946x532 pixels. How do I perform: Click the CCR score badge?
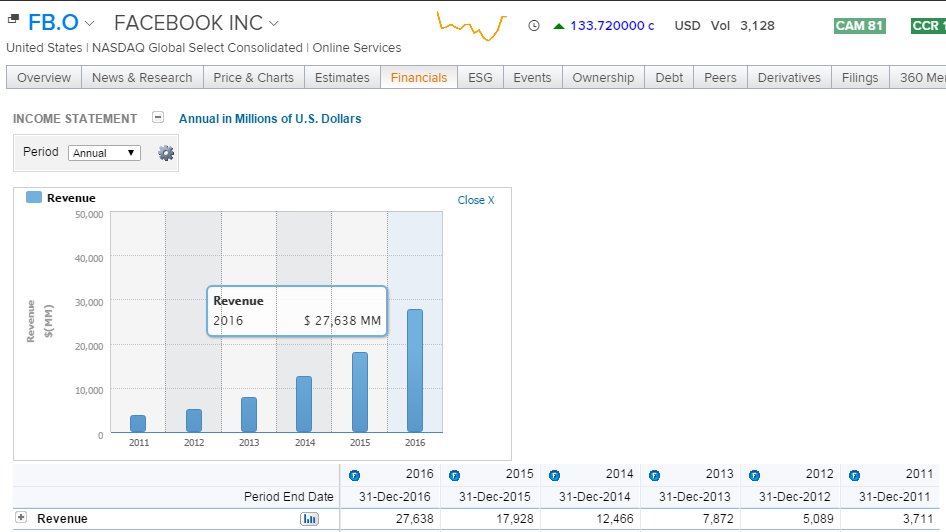pos(928,26)
